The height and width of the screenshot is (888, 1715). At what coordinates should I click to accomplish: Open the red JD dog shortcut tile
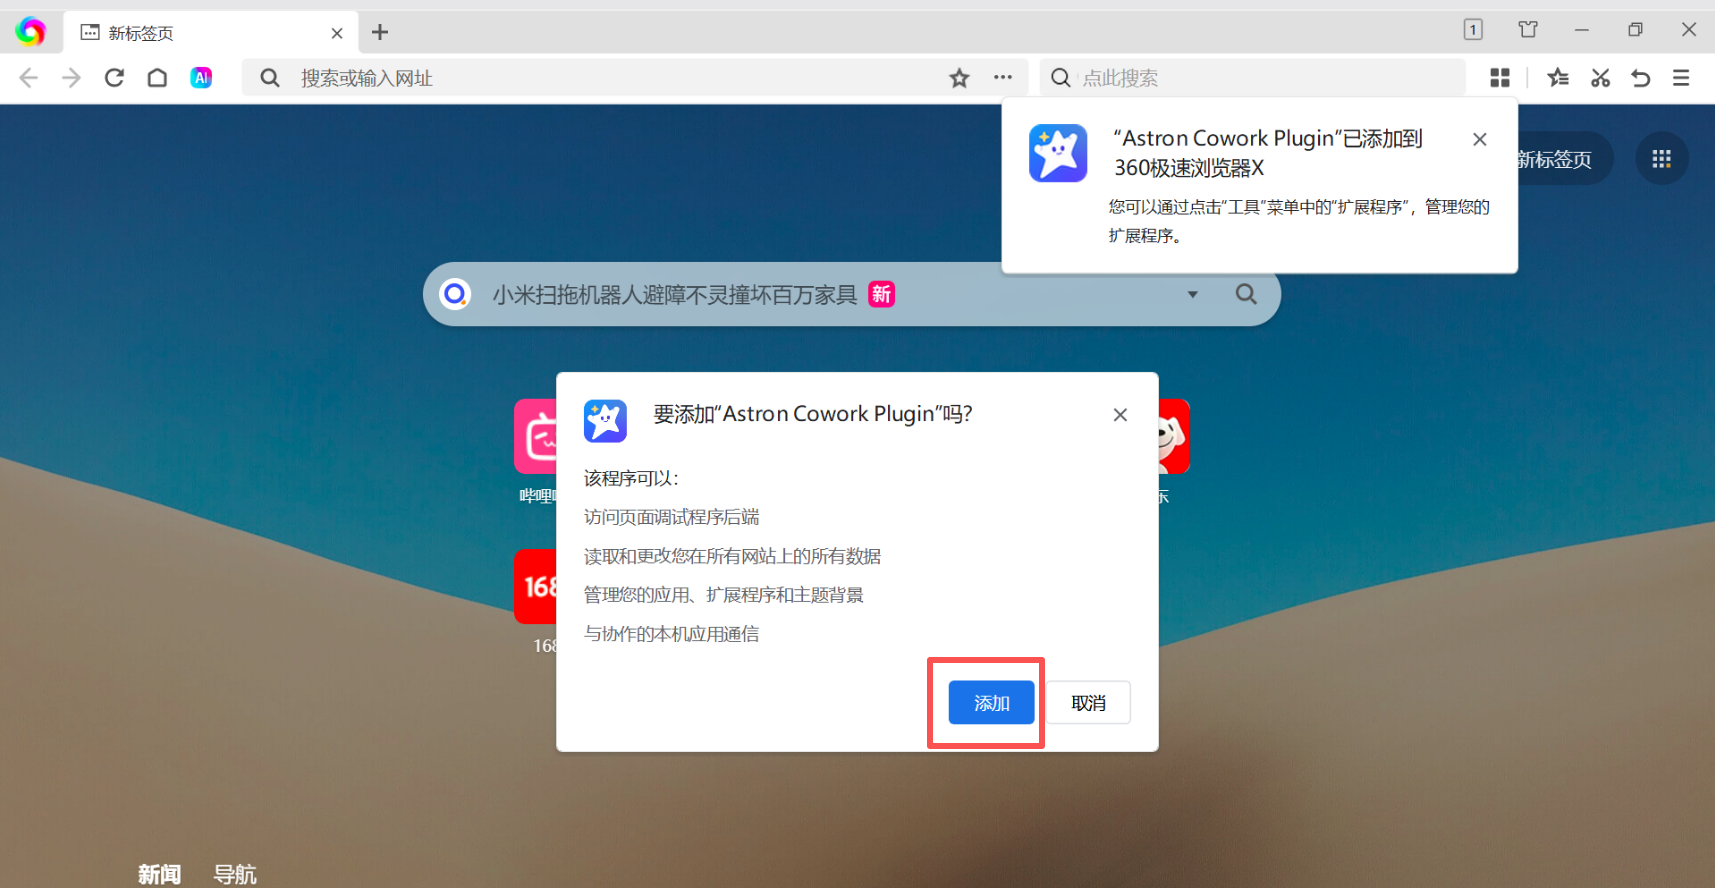(x=1174, y=436)
